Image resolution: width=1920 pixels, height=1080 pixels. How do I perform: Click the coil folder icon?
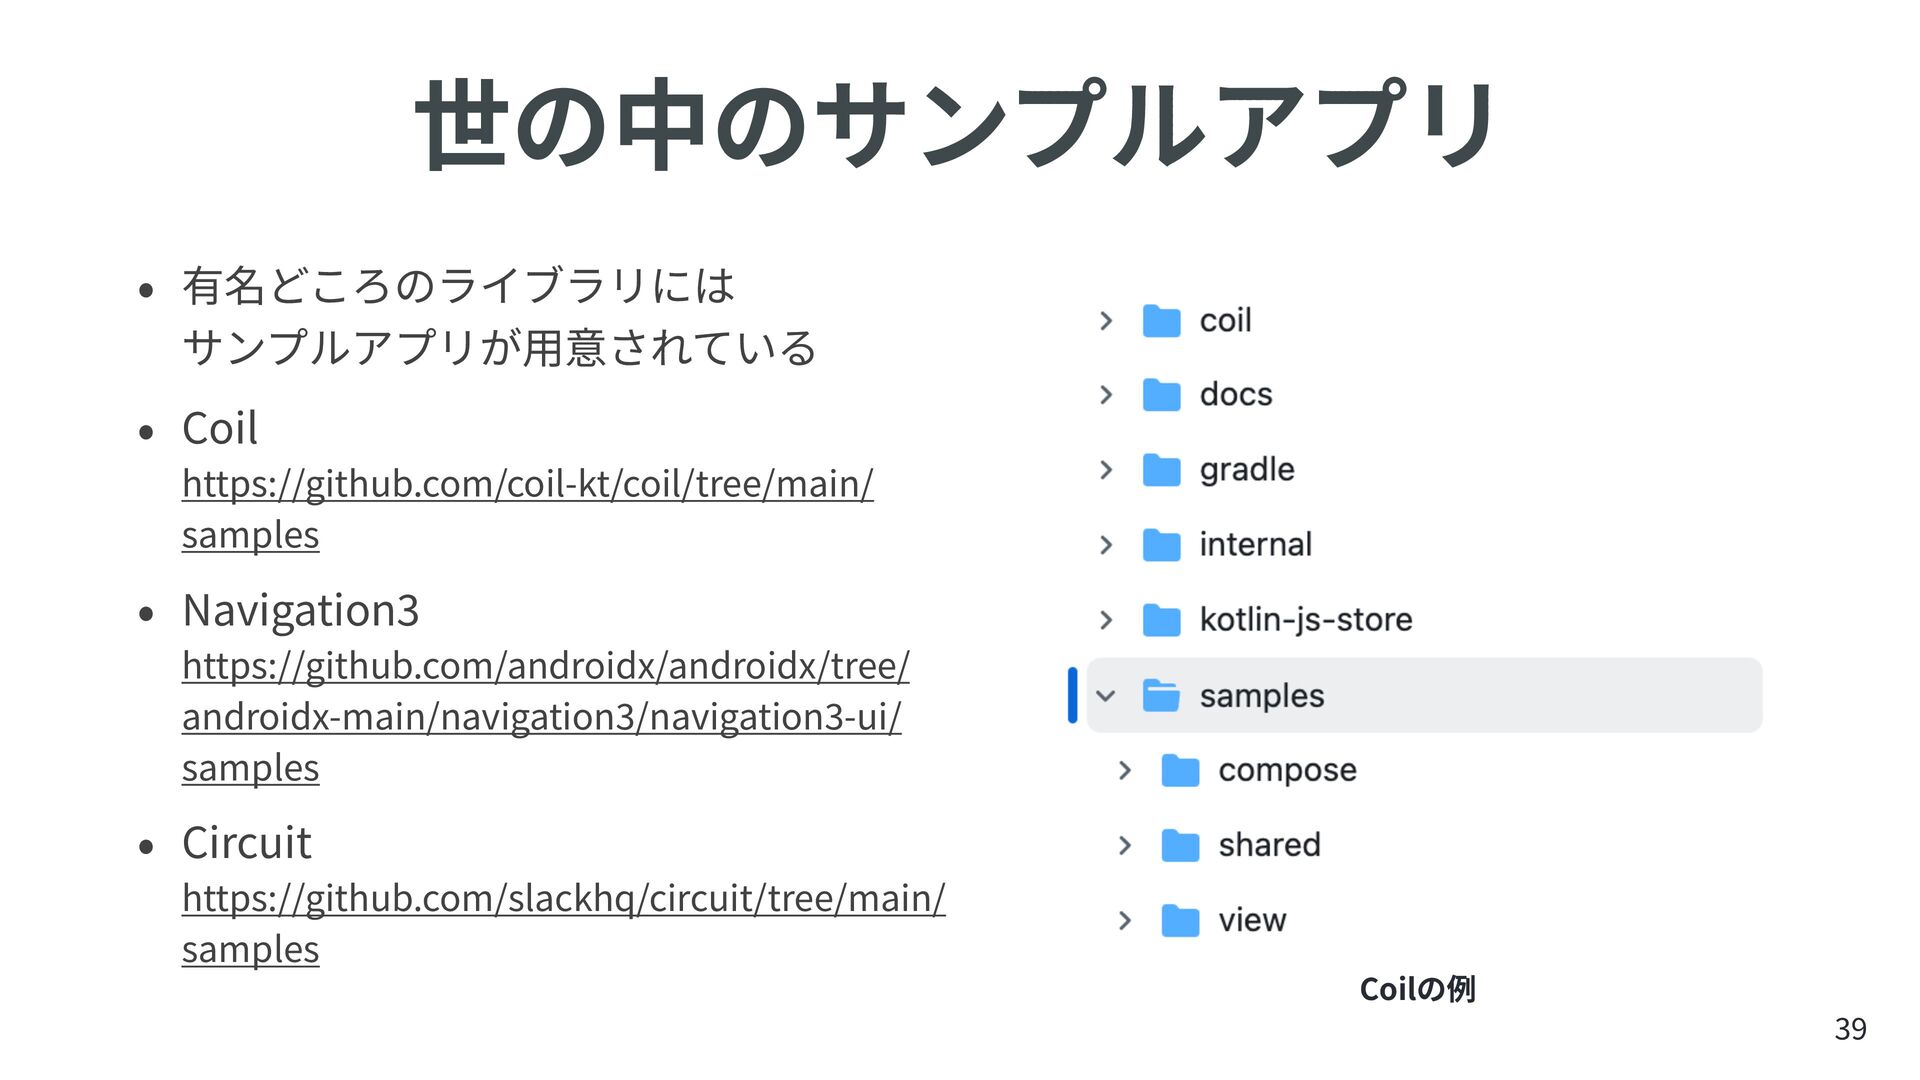(x=1161, y=321)
